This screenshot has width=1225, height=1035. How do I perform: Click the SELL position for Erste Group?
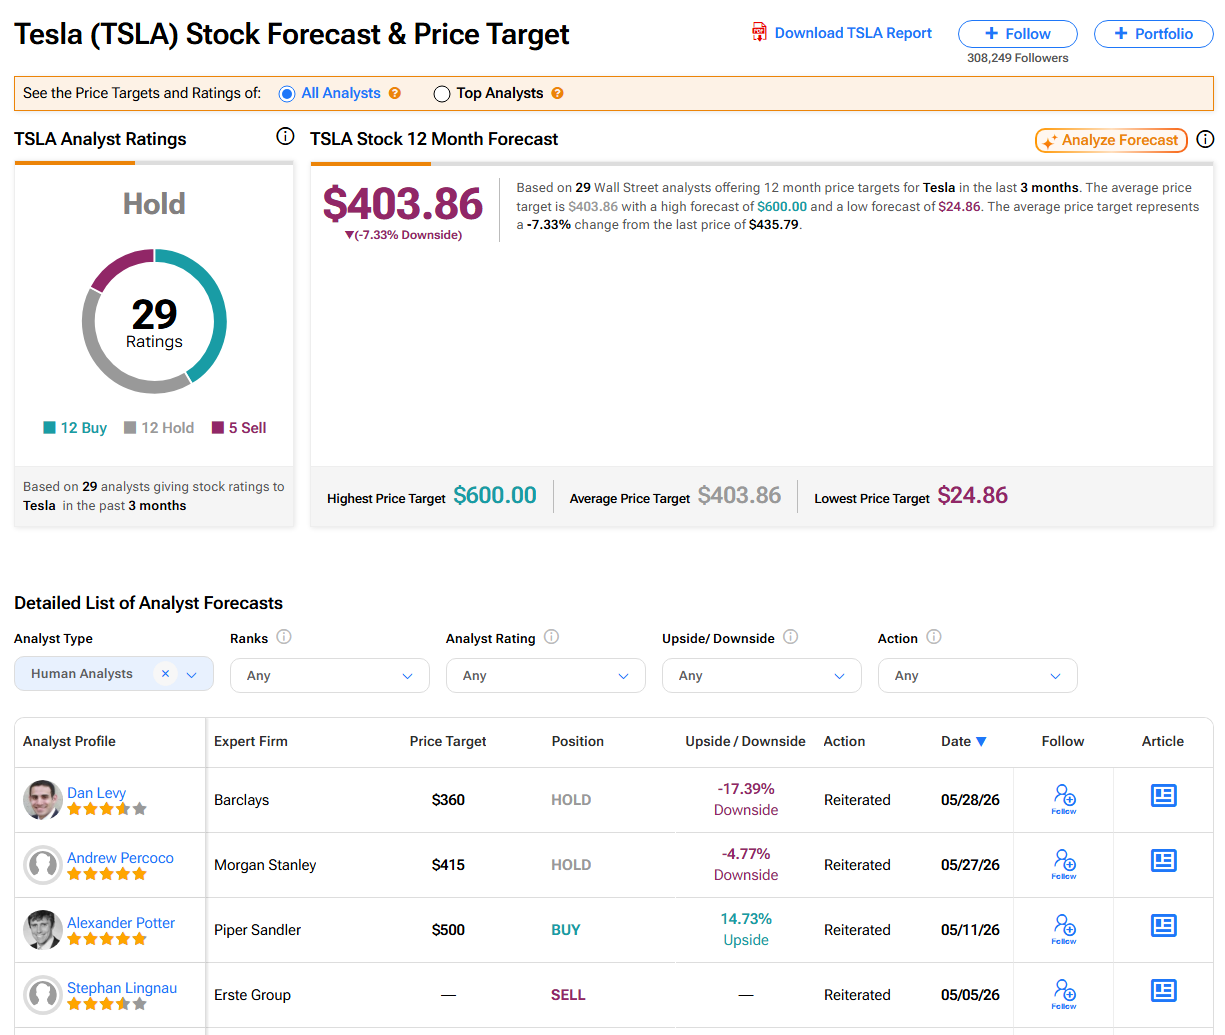coord(568,995)
